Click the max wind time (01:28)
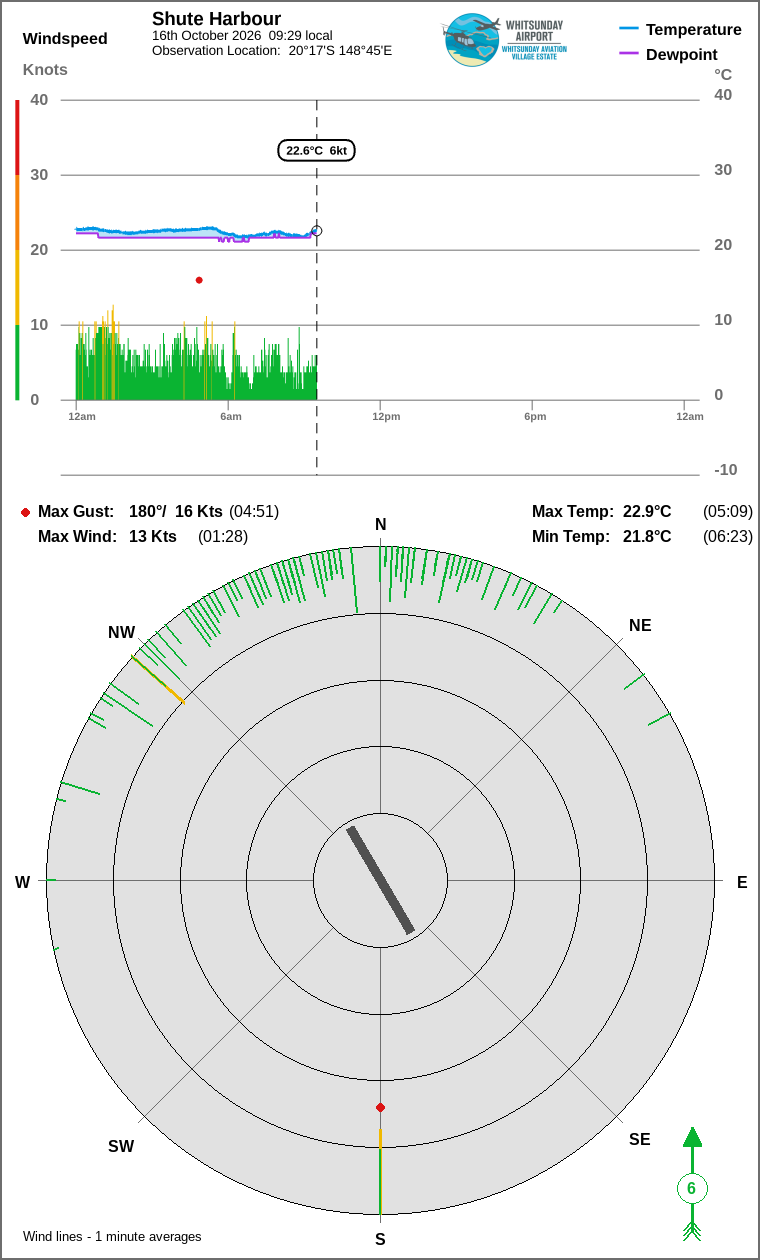The width and height of the screenshot is (760, 1260). point(223,537)
